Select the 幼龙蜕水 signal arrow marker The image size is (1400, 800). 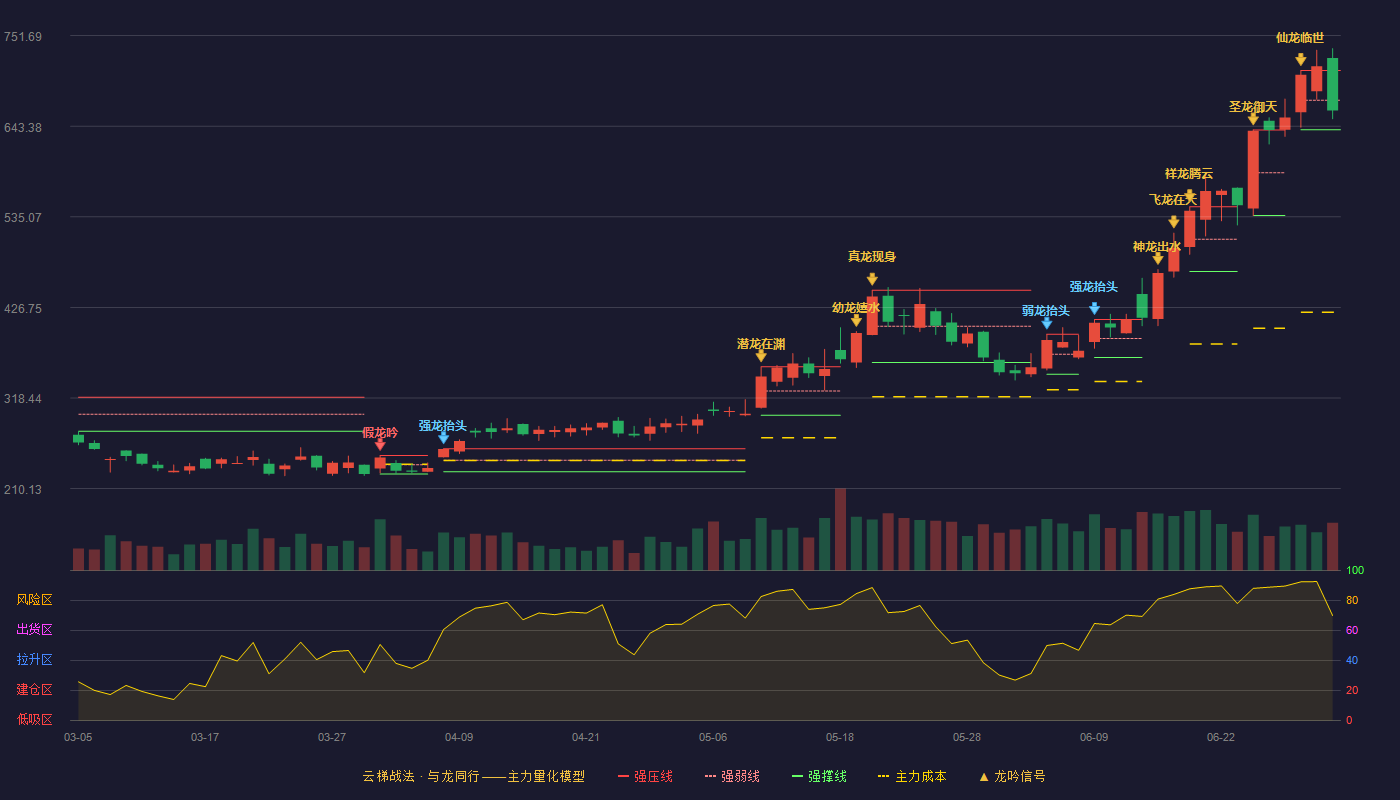856,321
